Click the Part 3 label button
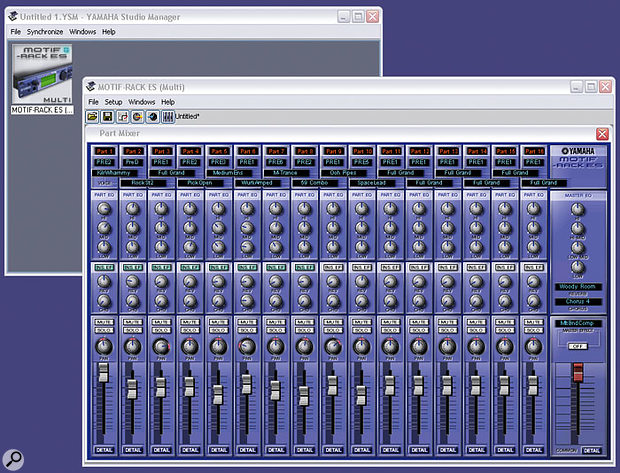The image size is (620, 473). [161, 151]
